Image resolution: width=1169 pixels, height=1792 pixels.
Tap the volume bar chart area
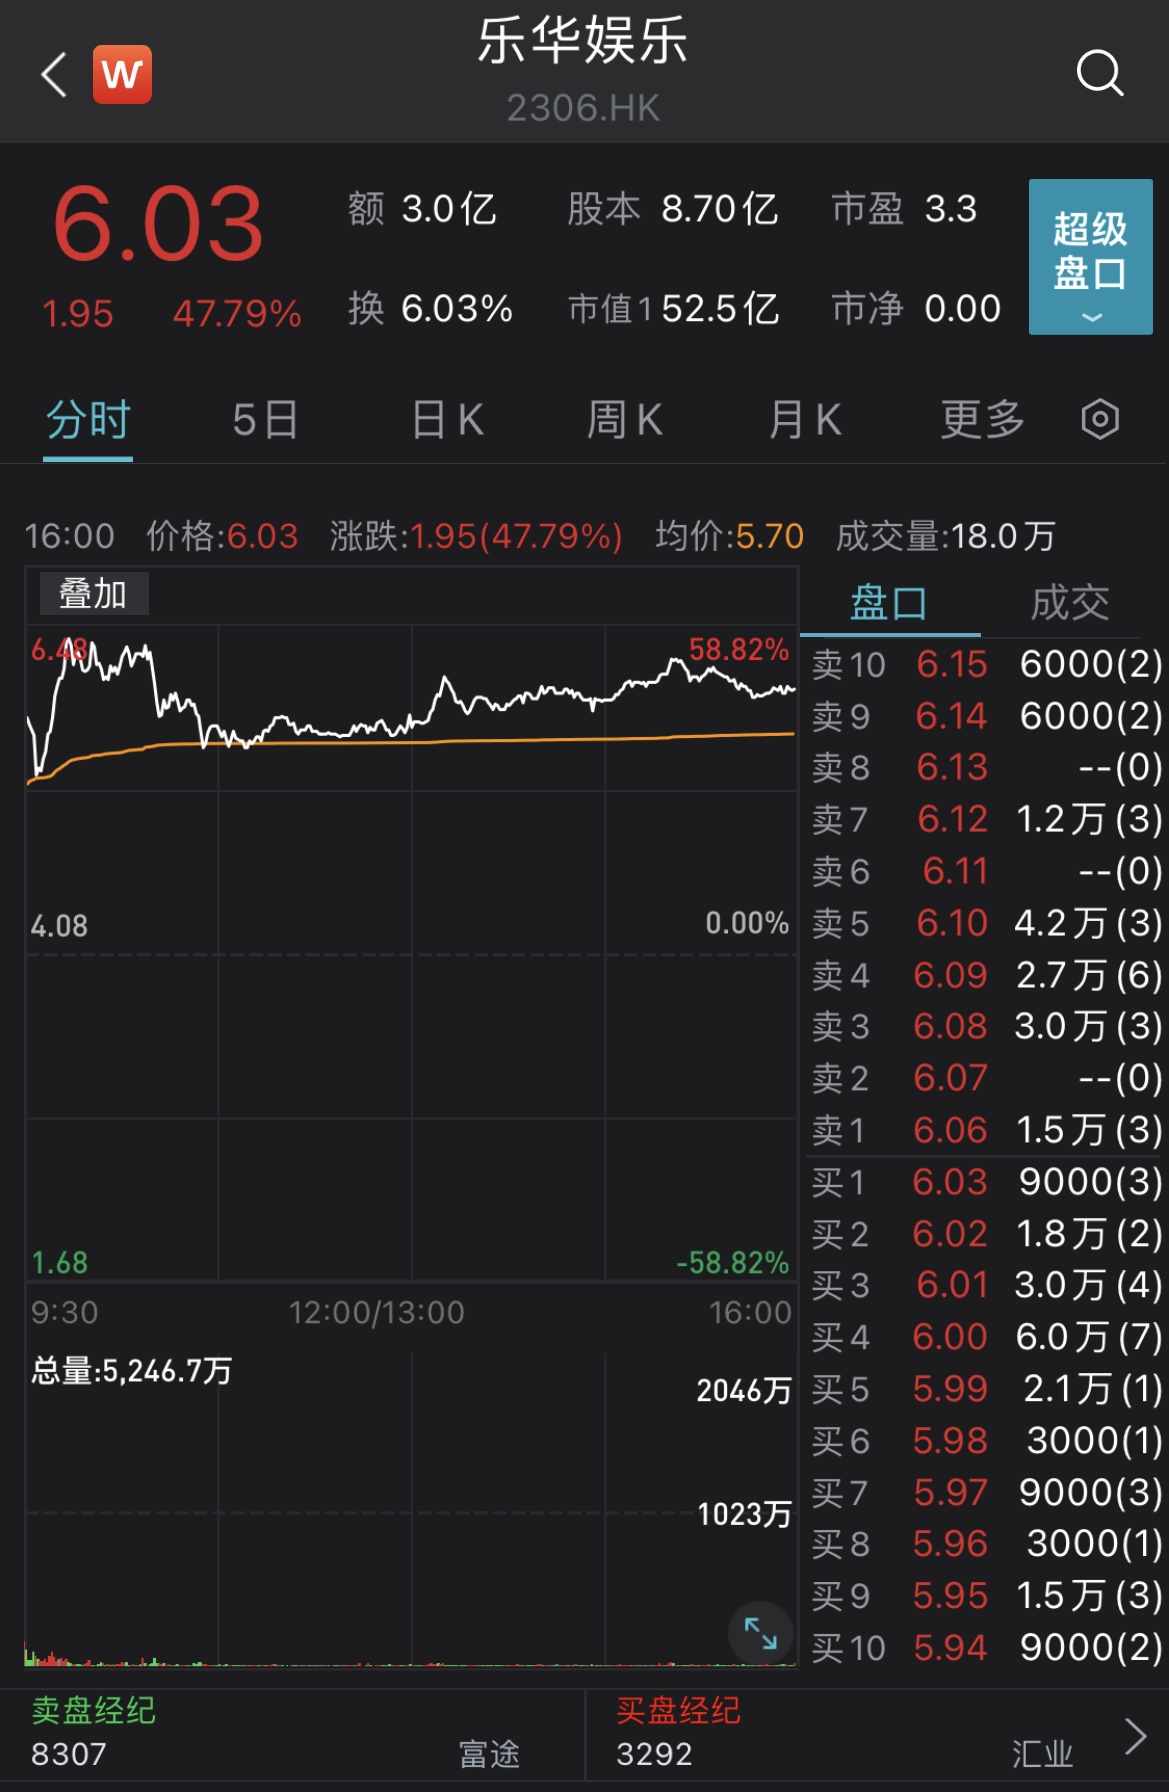[411, 1510]
